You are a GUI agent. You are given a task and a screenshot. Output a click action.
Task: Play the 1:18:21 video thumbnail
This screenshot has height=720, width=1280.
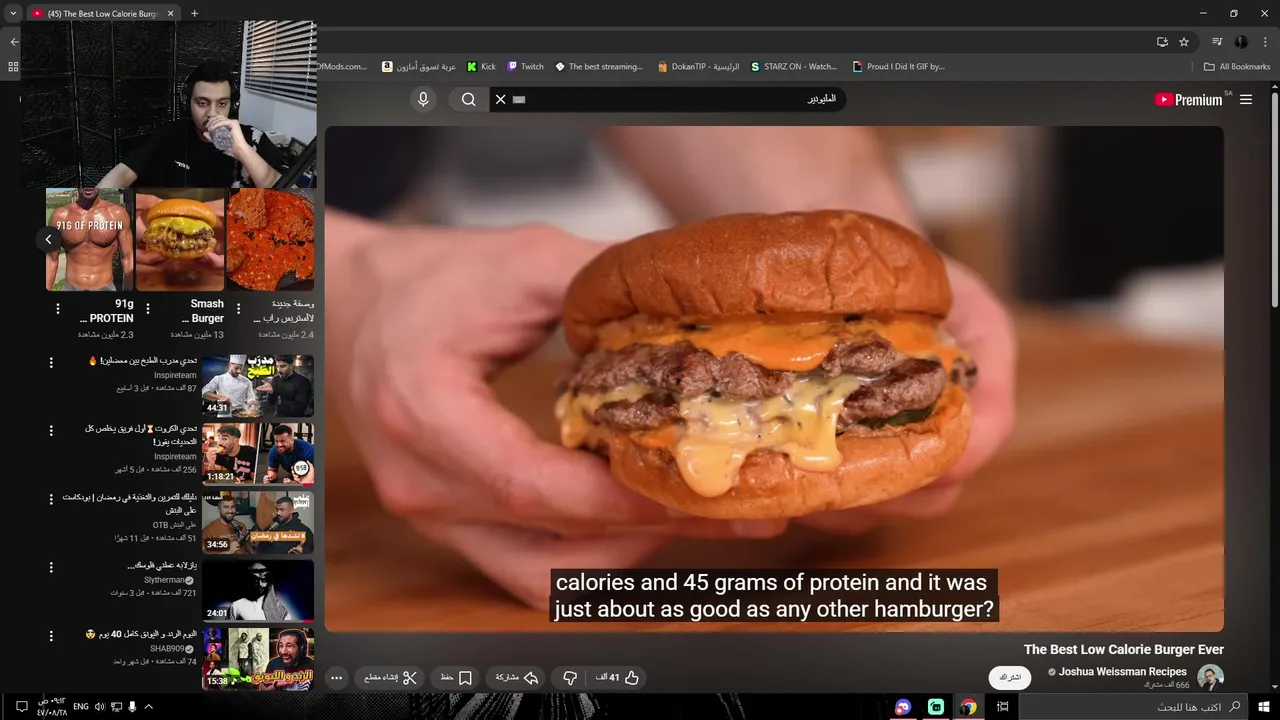click(x=258, y=454)
